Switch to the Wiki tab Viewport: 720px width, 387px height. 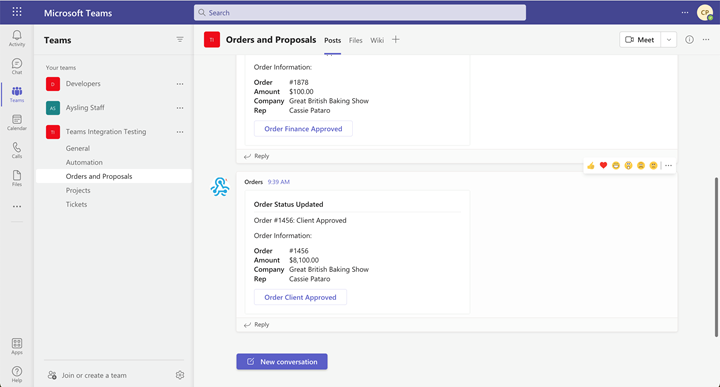[x=377, y=40]
